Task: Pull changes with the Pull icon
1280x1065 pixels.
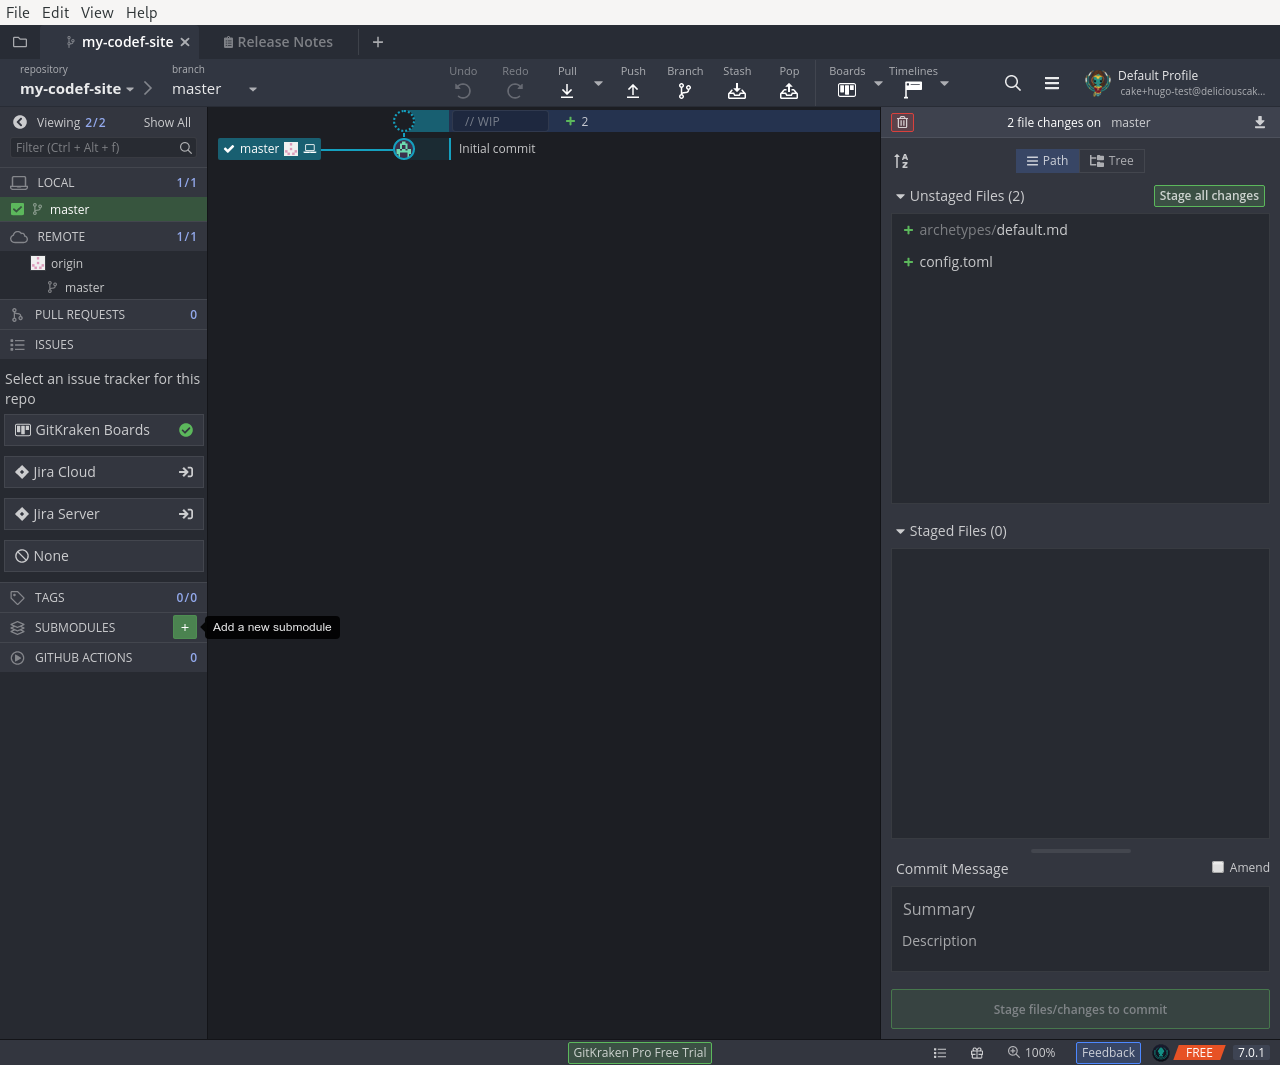Action: tap(567, 91)
